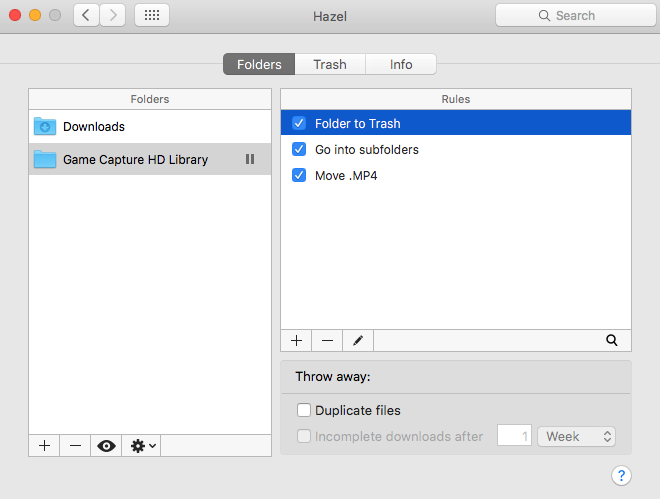This screenshot has height=499, width=660.
Task: Click the magnifier icon in the rules toolbar
Action: click(612, 340)
